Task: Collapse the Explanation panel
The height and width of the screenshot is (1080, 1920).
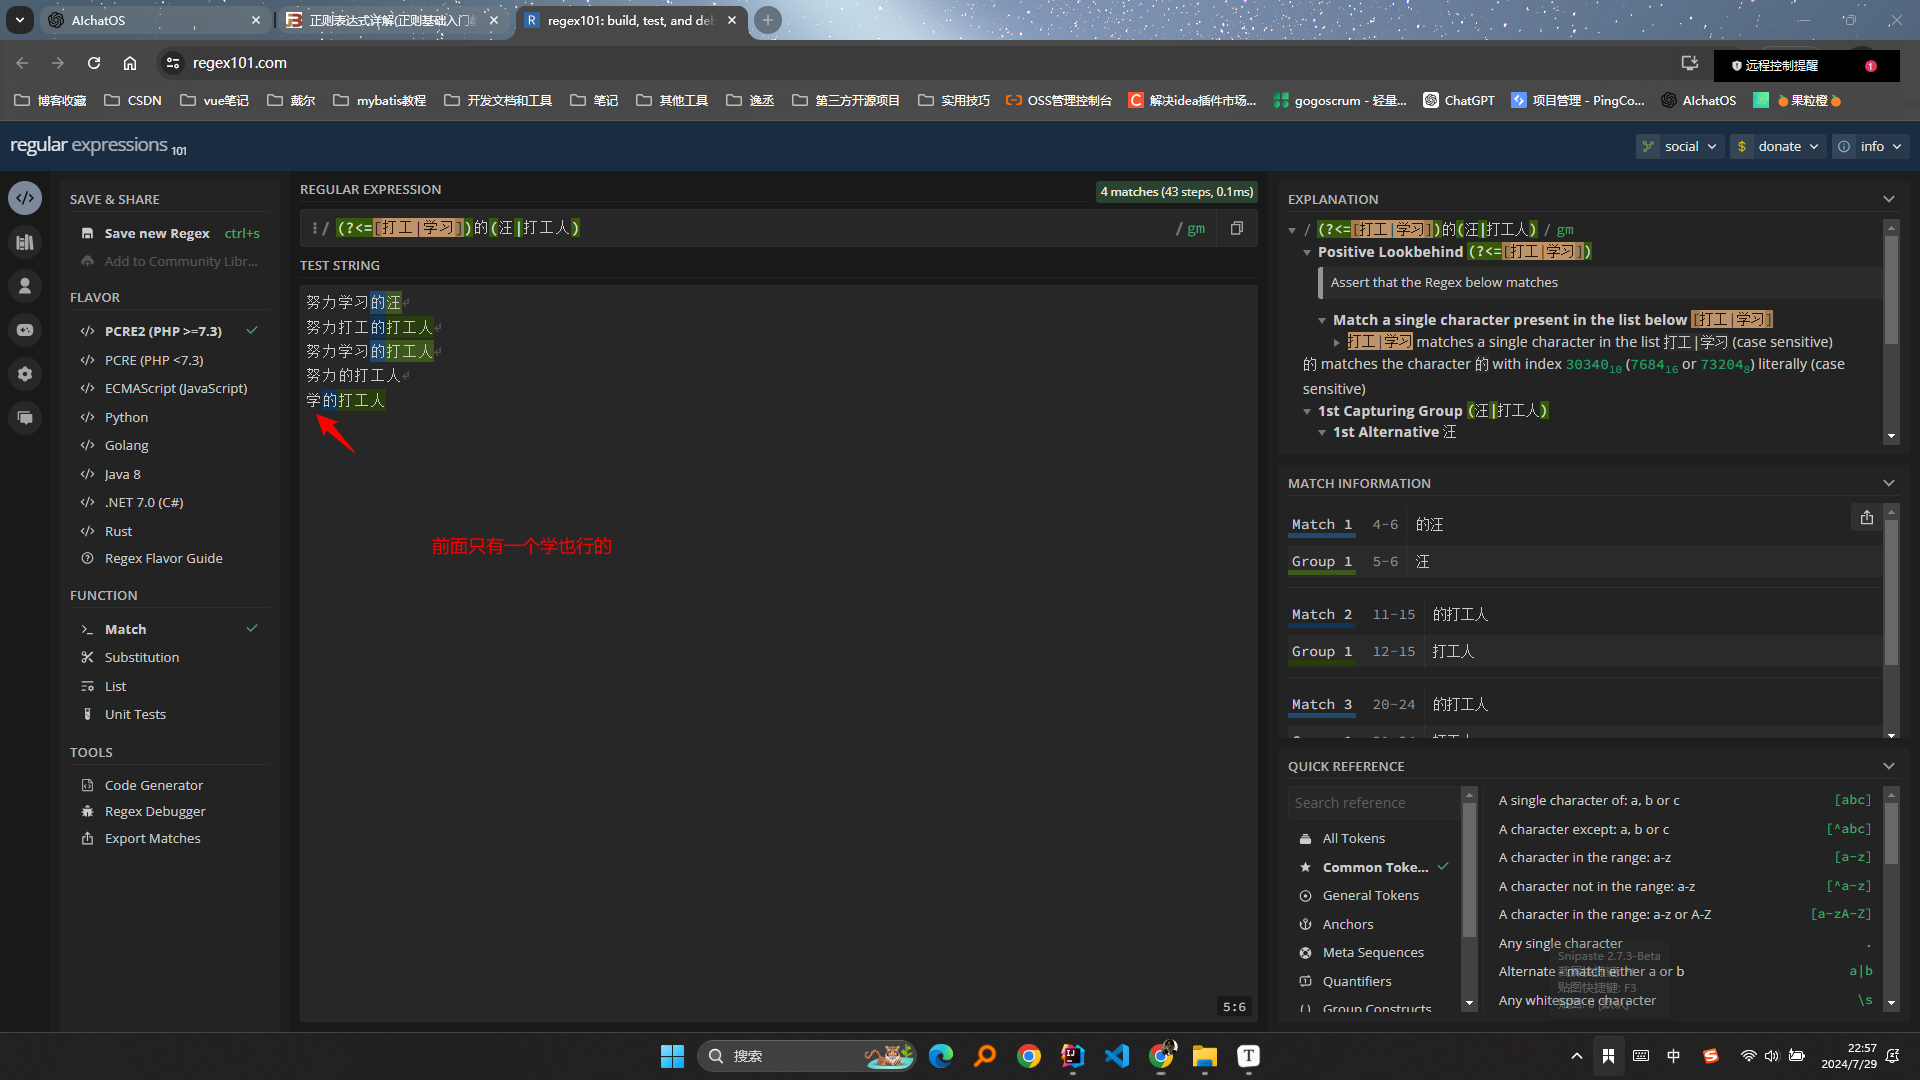Action: (x=1888, y=199)
